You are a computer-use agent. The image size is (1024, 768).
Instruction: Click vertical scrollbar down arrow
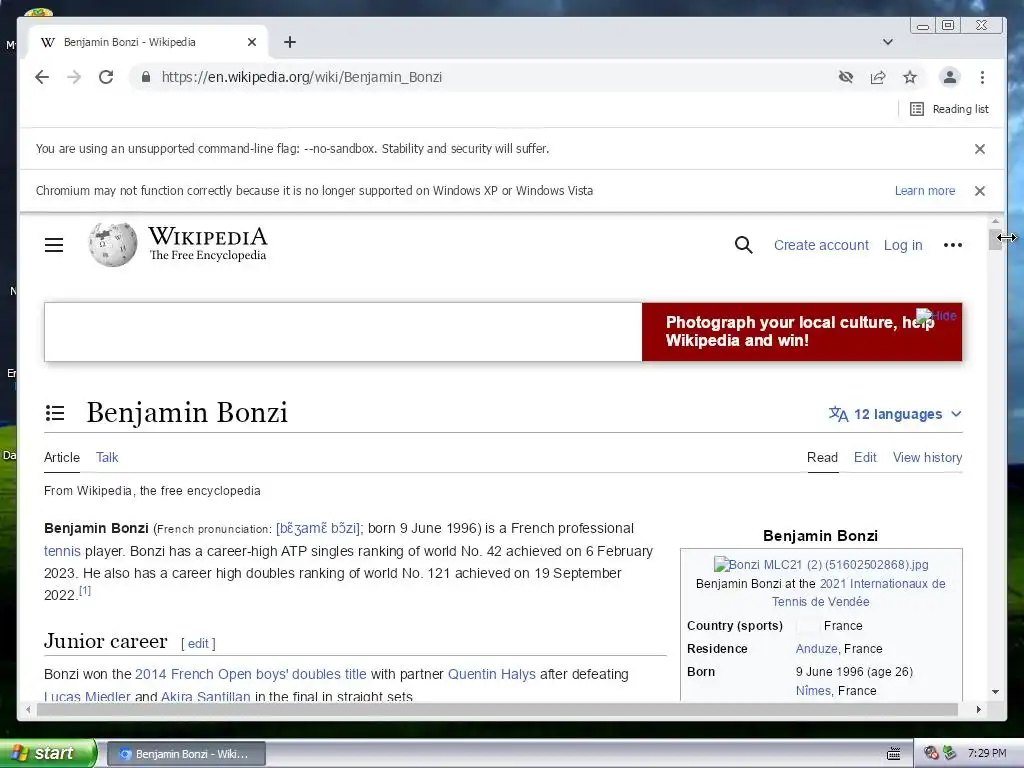995,692
